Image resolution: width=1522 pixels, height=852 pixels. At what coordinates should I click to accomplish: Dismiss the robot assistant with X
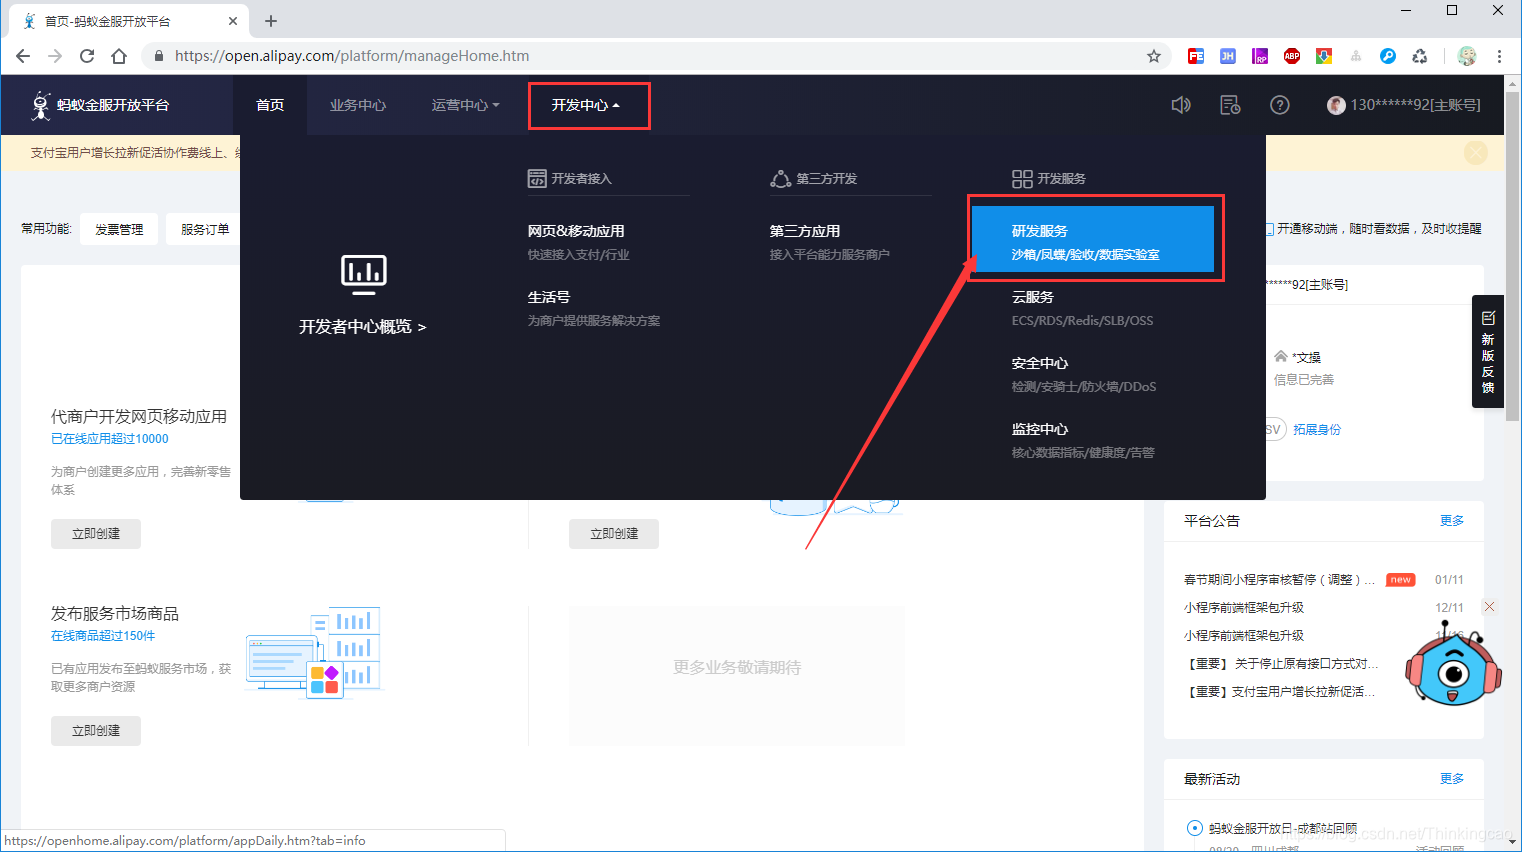tap(1489, 607)
